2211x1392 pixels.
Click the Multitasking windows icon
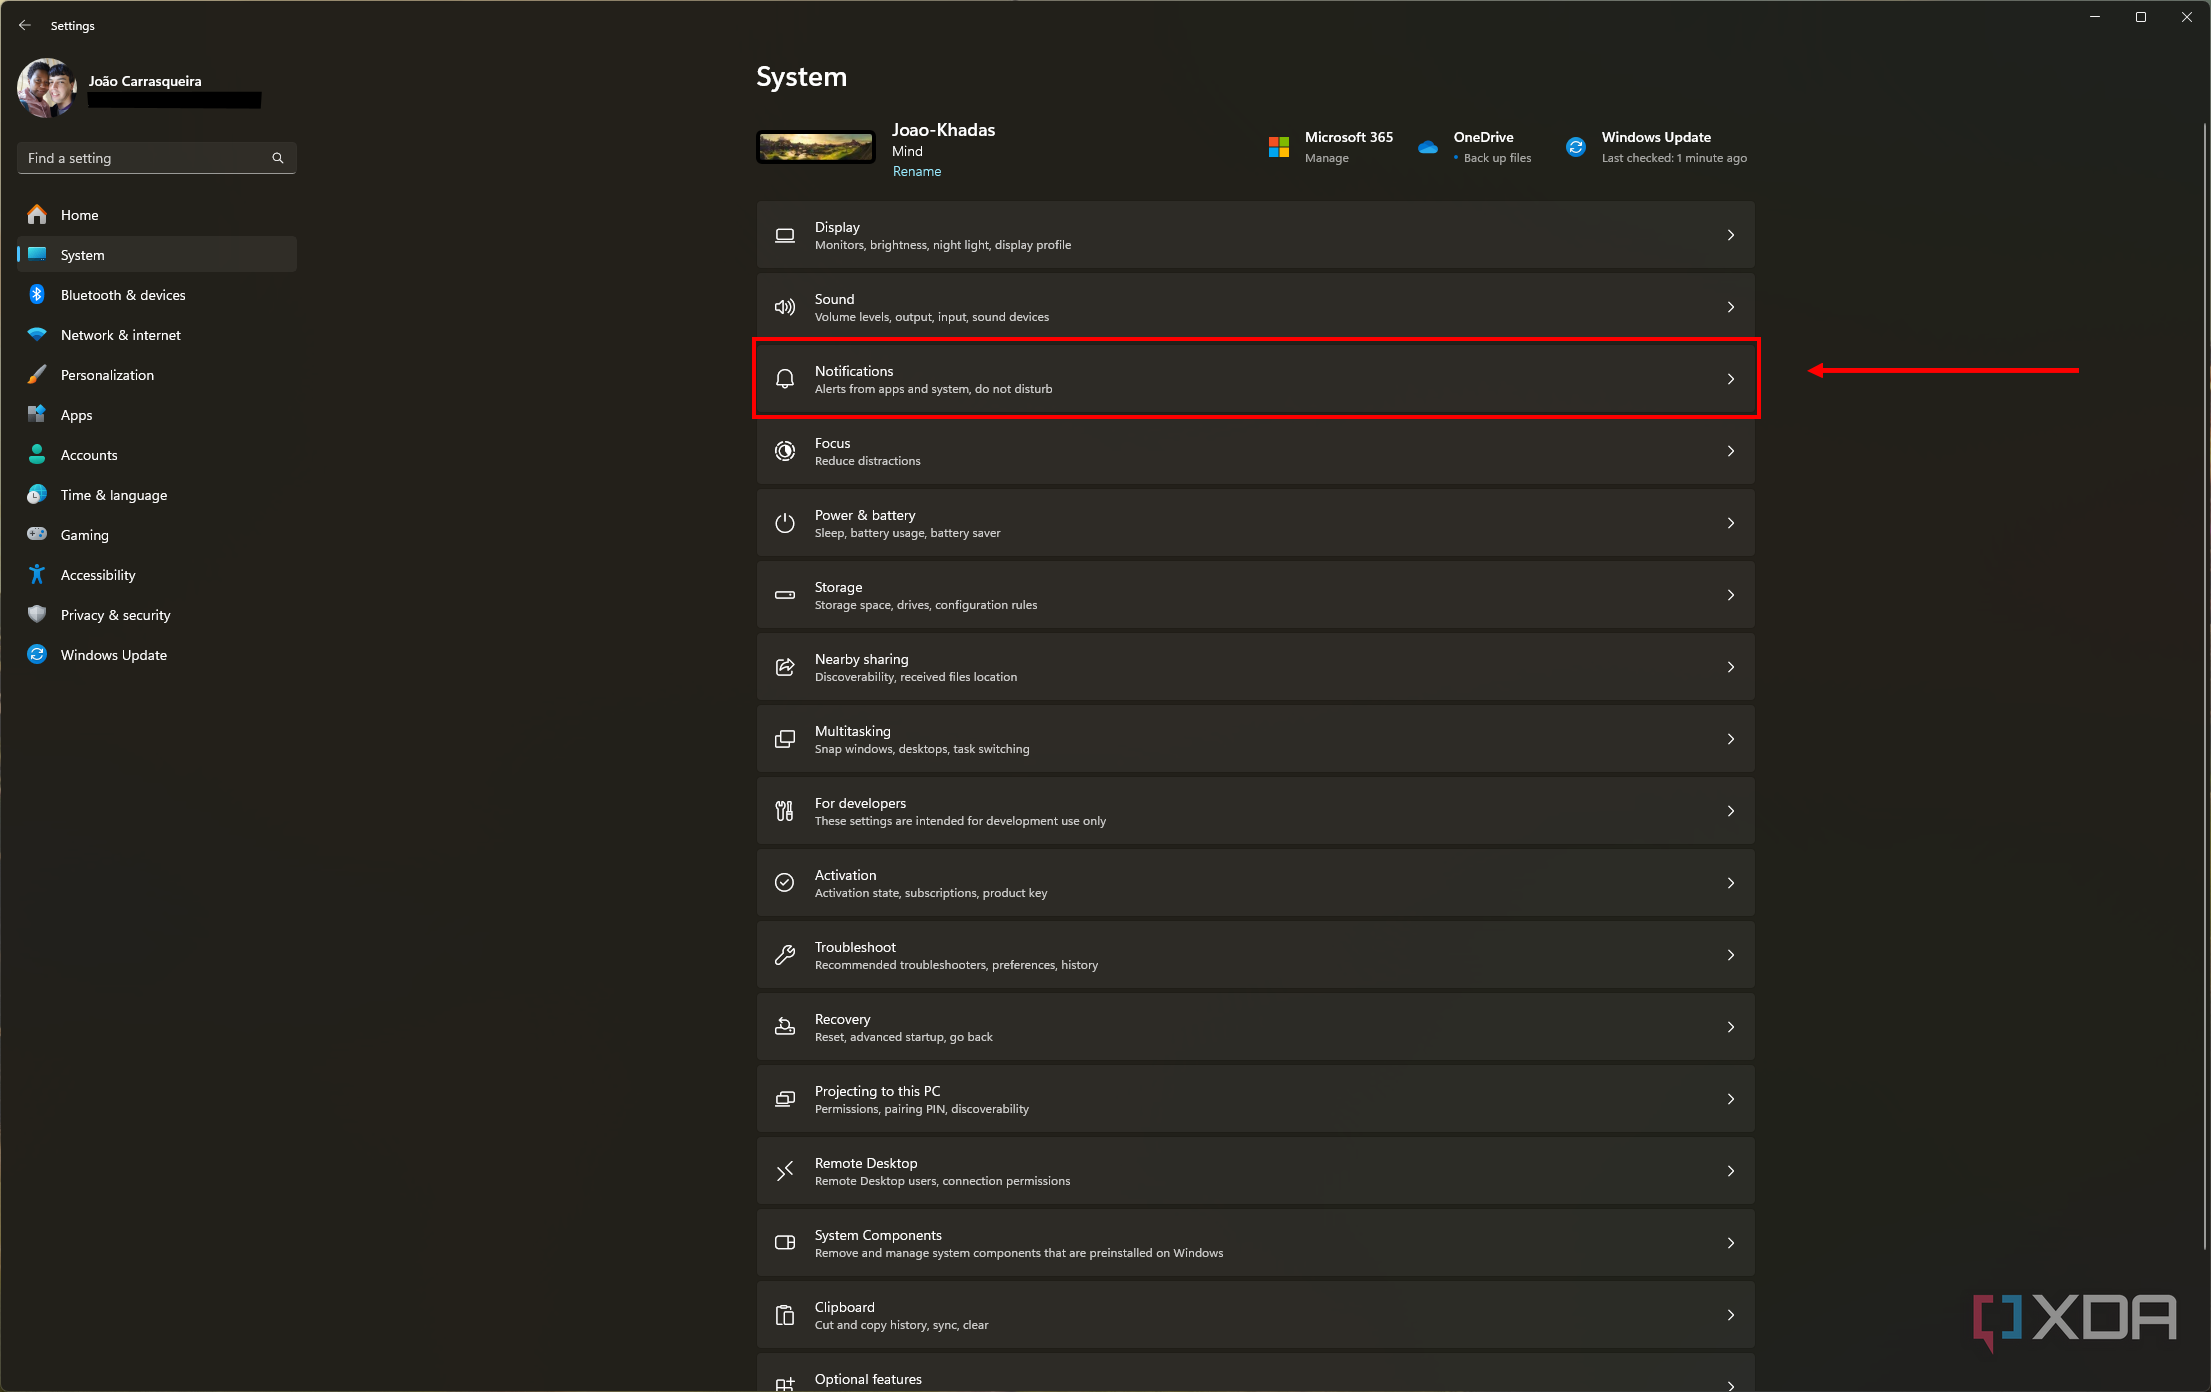coord(785,739)
